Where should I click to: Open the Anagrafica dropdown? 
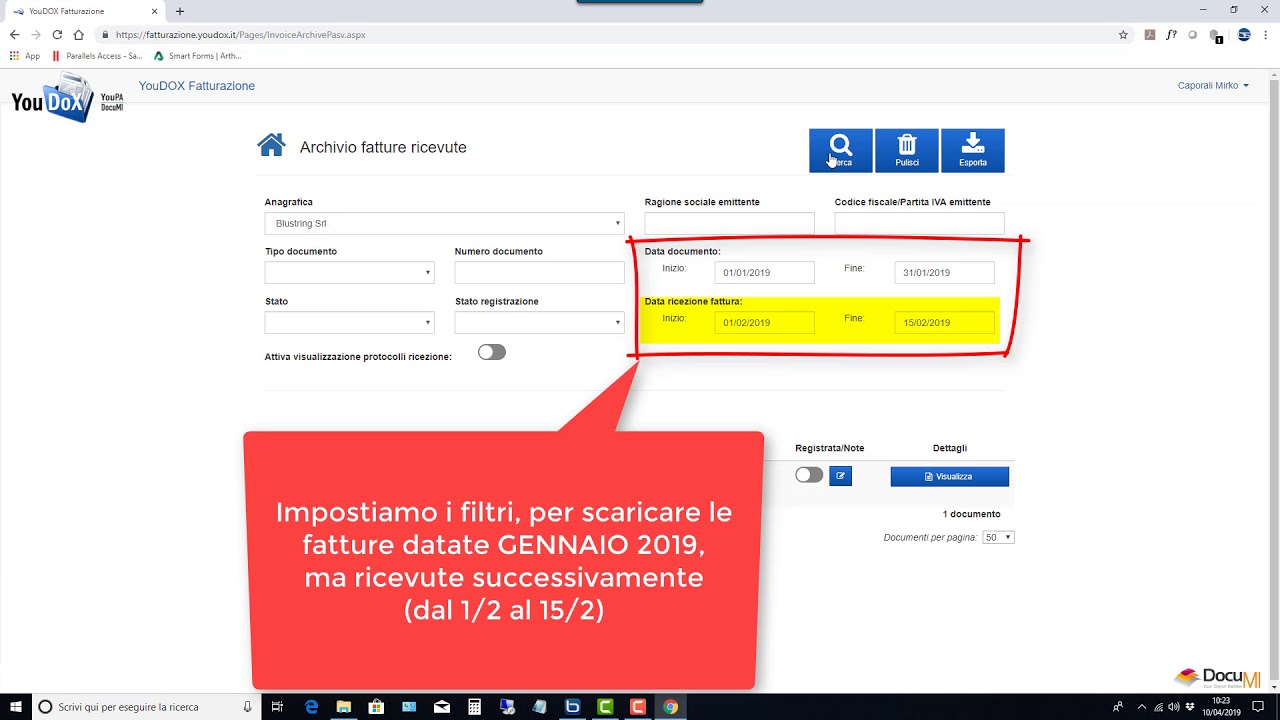click(445, 223)
